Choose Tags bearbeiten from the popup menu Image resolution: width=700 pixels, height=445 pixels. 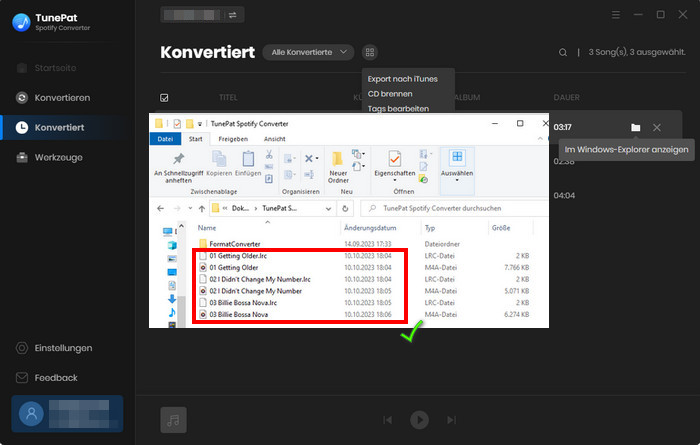(x=398, y=108)
